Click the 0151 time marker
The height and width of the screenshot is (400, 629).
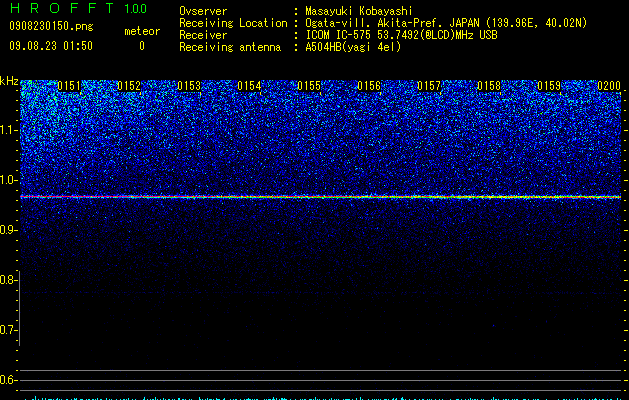click(x=69, y=86)
